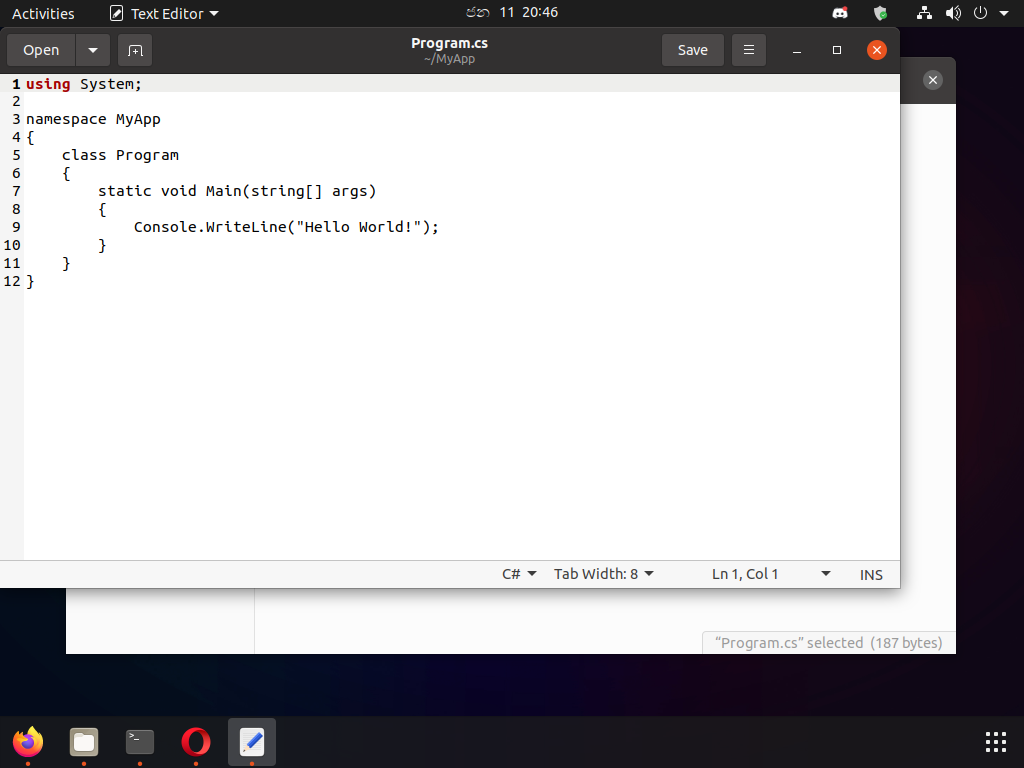
Task: Open the Text Editor app menu
Action: tap(164, 13)
